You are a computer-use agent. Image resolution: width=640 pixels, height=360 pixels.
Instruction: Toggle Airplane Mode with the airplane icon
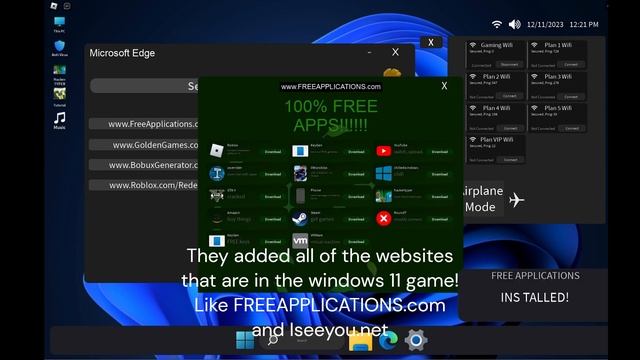coord(517,200)
